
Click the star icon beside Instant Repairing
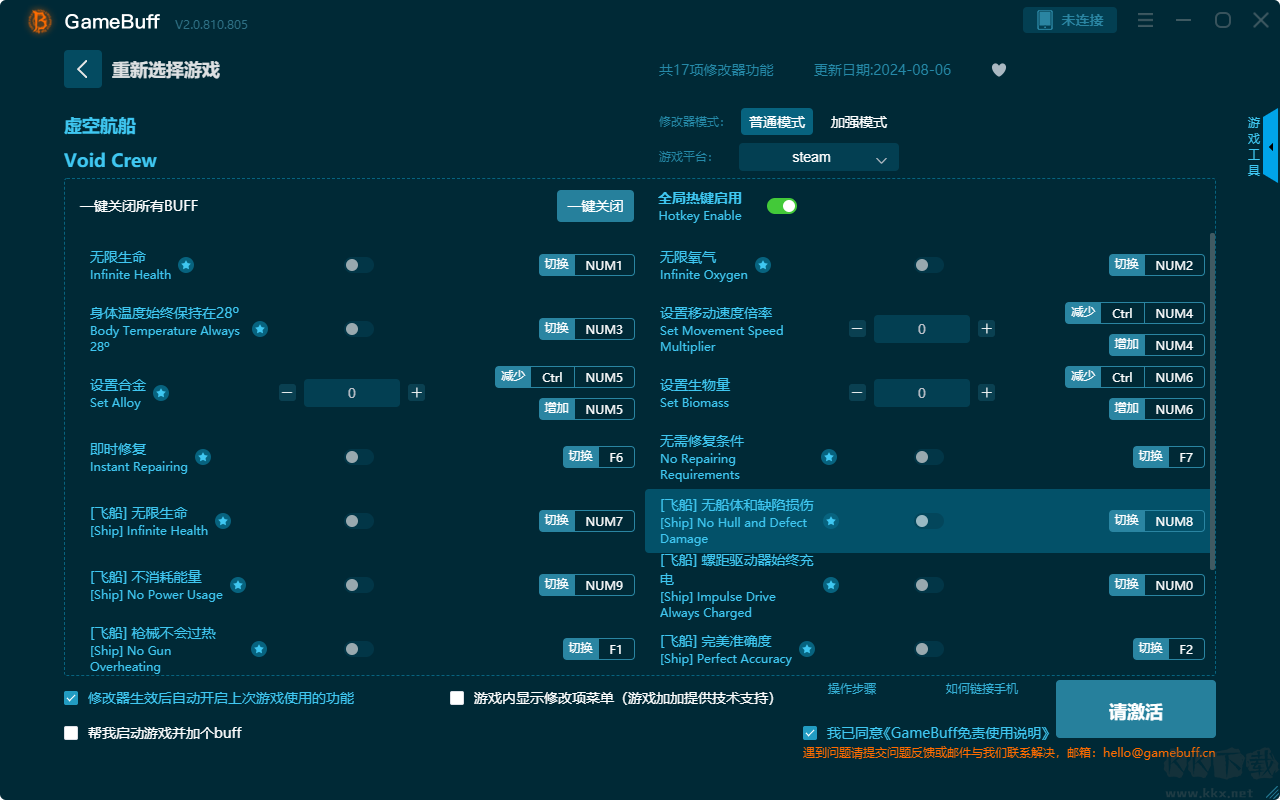click(x=203, y=457)
